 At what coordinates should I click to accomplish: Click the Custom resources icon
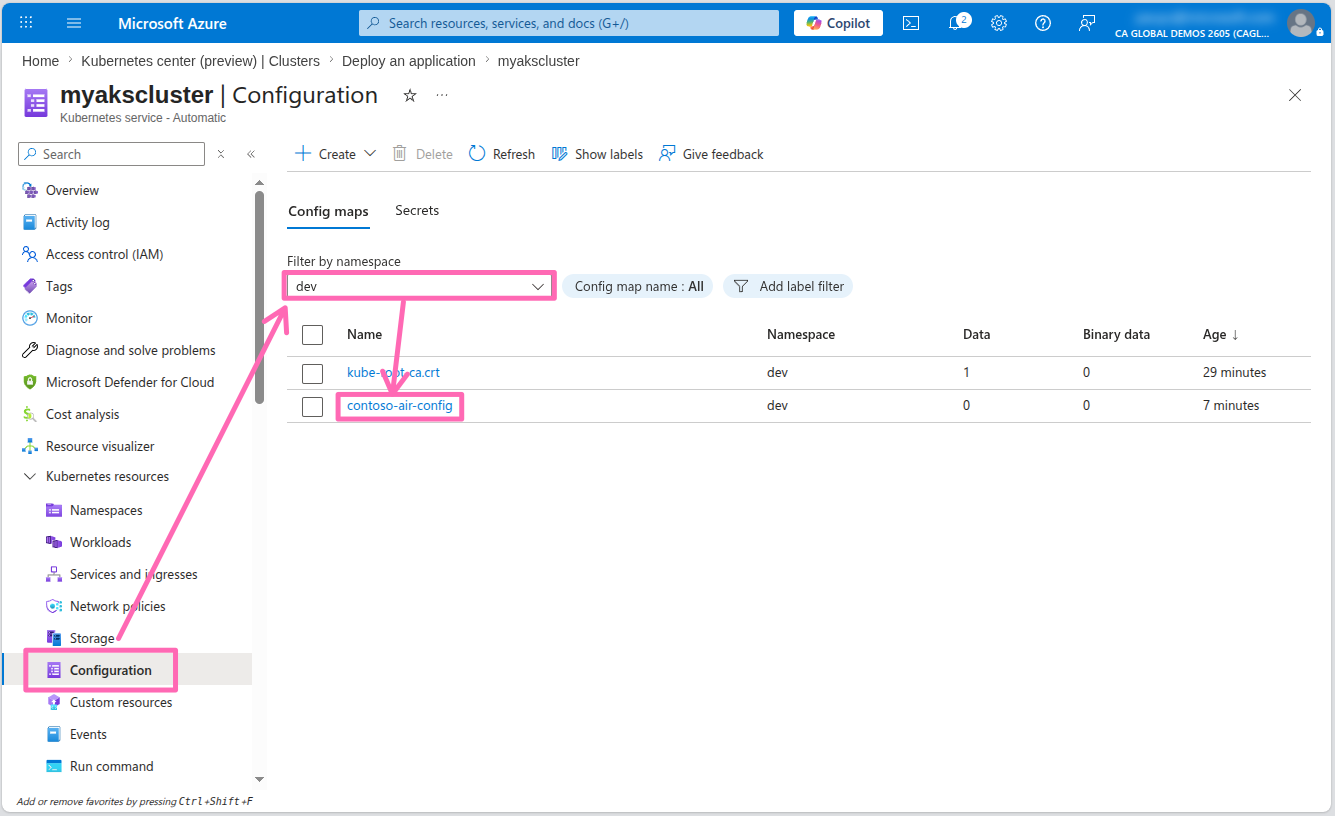pyautogui.click(x=54, y=702)
